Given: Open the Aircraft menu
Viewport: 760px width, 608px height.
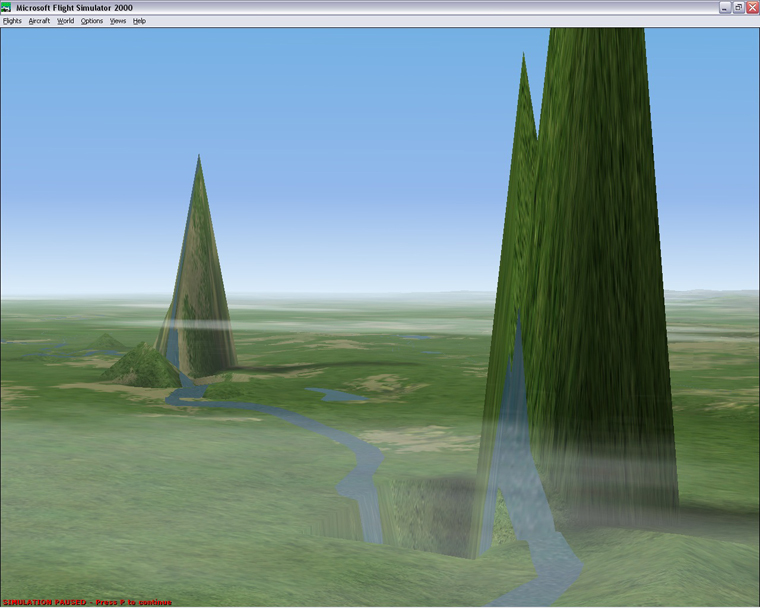Looking at the screenshot, I should coord(39,21).
